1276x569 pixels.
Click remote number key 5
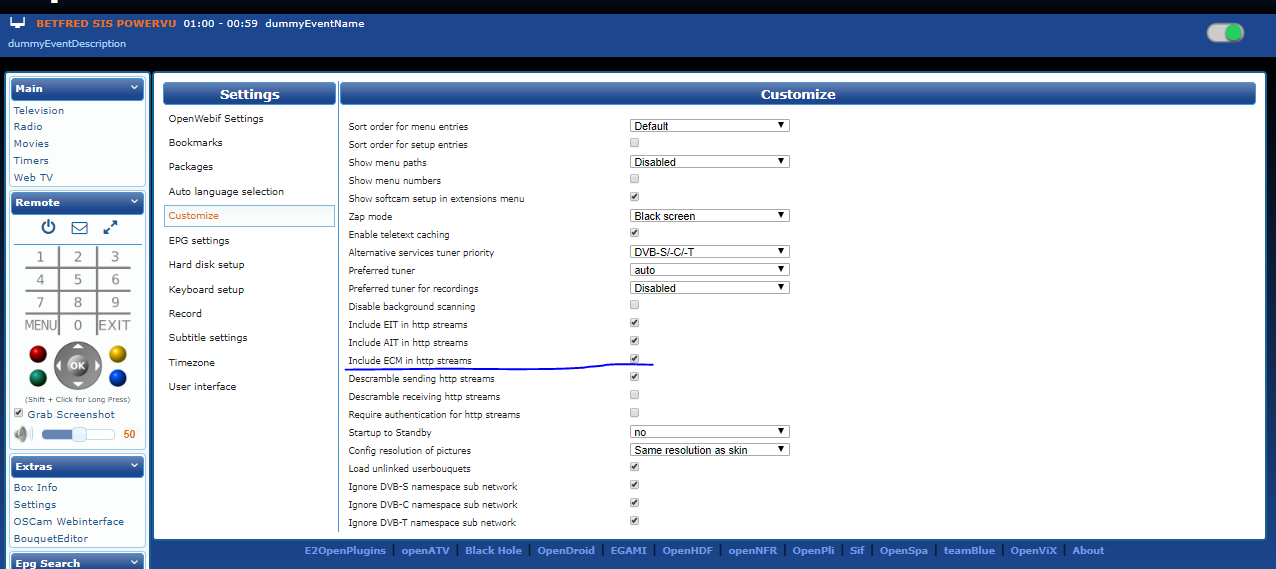click(x=78, y=280)
